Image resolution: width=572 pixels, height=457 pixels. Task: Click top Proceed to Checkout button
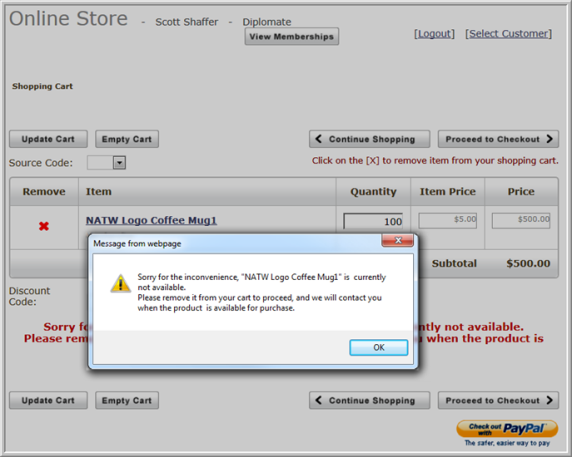click(498, 139)
